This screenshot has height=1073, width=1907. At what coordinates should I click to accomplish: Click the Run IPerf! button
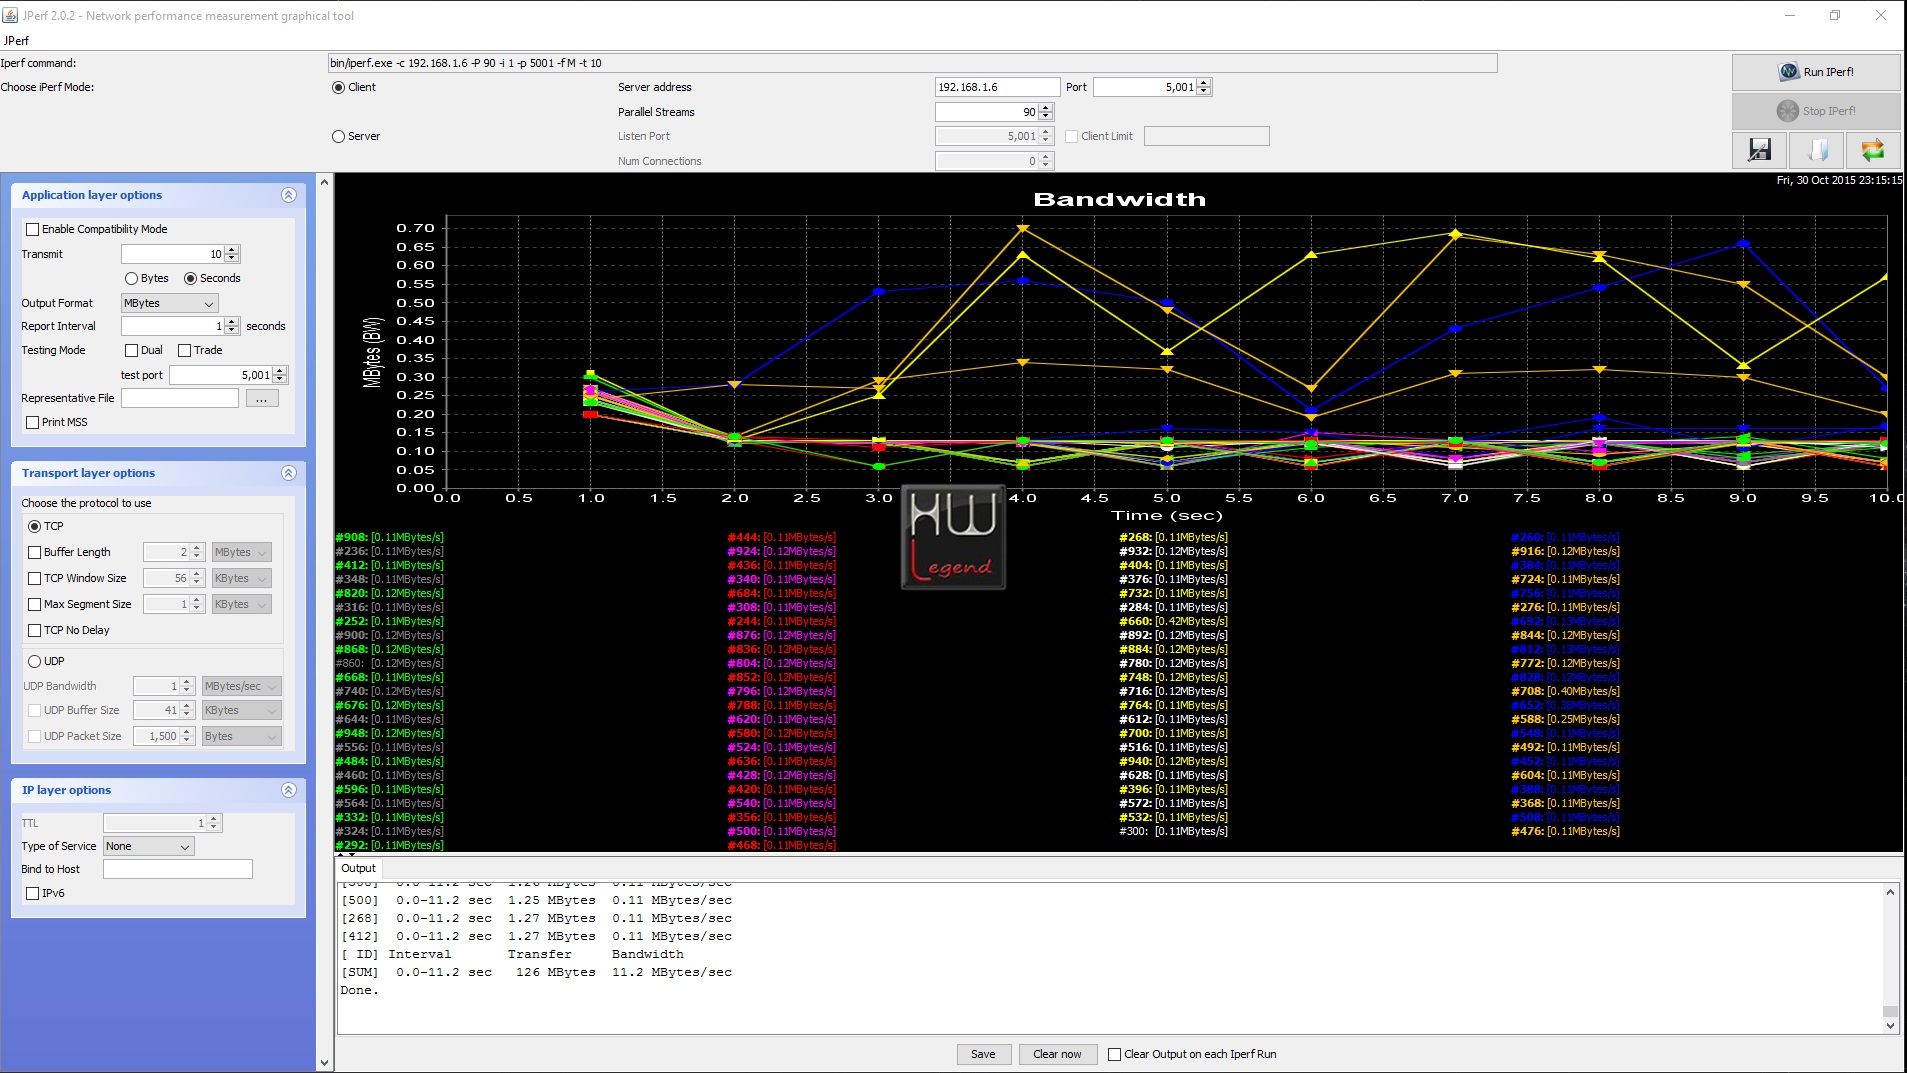(1816, 72)
